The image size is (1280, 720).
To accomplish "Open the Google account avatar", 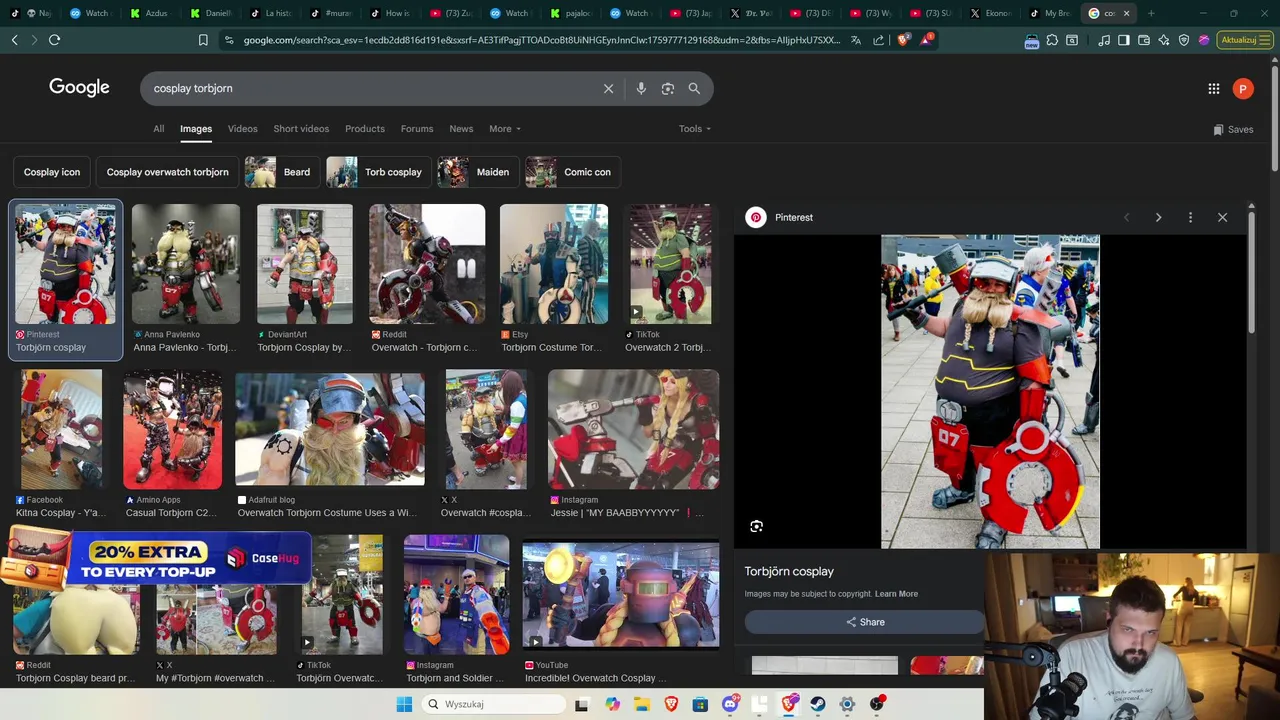I will click(x=1243, y=89).
